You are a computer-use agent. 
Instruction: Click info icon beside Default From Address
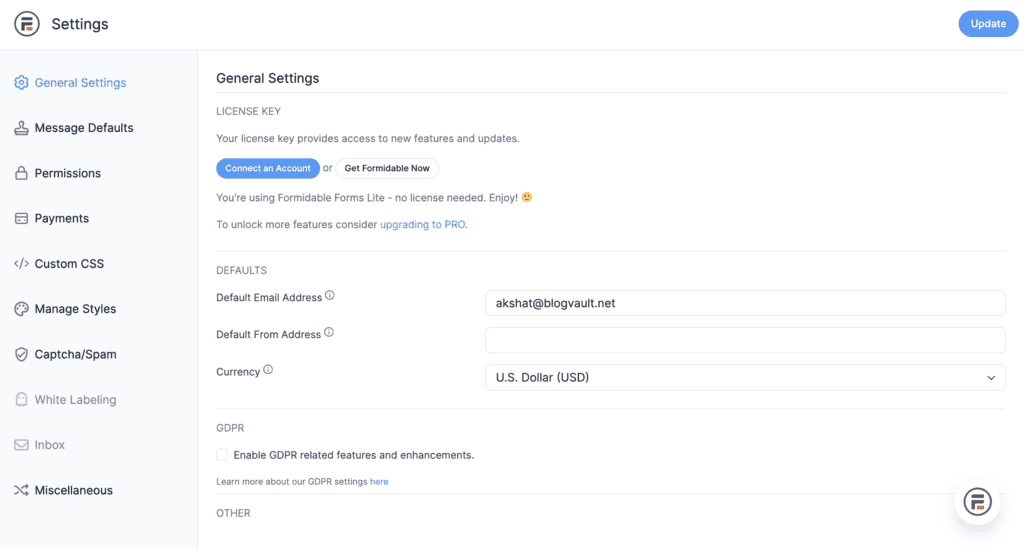[329, 332]
